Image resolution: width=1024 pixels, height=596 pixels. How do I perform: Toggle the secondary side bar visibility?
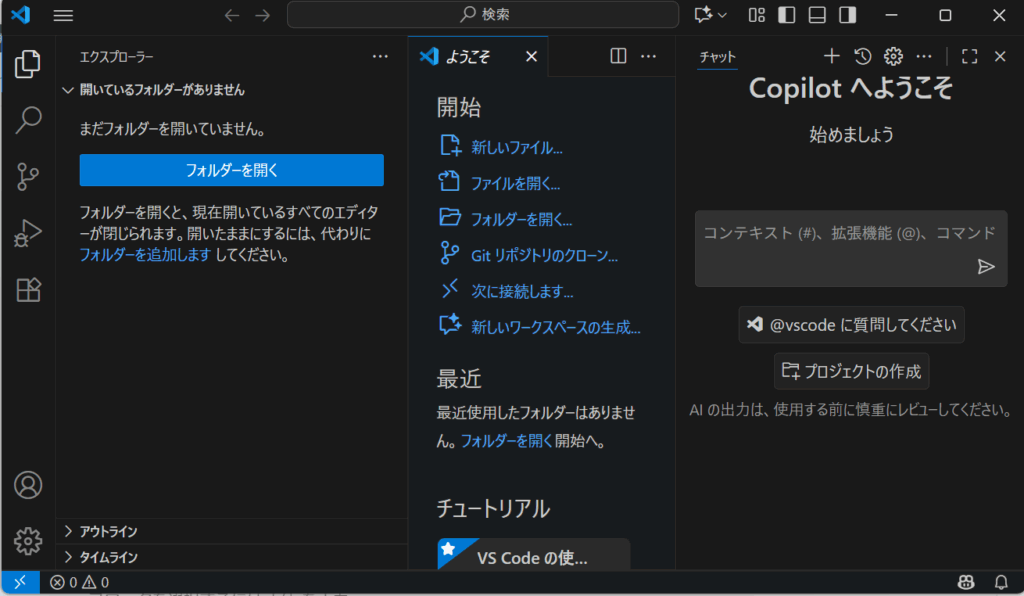(x=847, y=15)
